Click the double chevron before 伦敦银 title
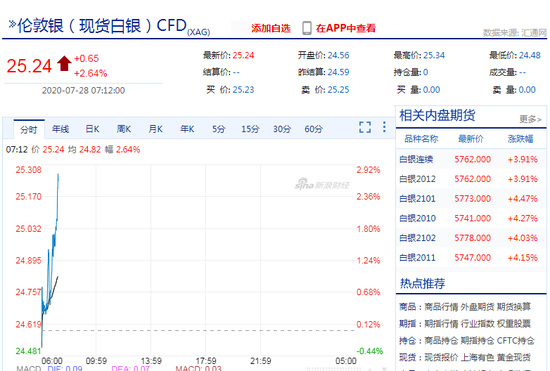Screen dimensions: 550x371 click(x=12, y=24)
